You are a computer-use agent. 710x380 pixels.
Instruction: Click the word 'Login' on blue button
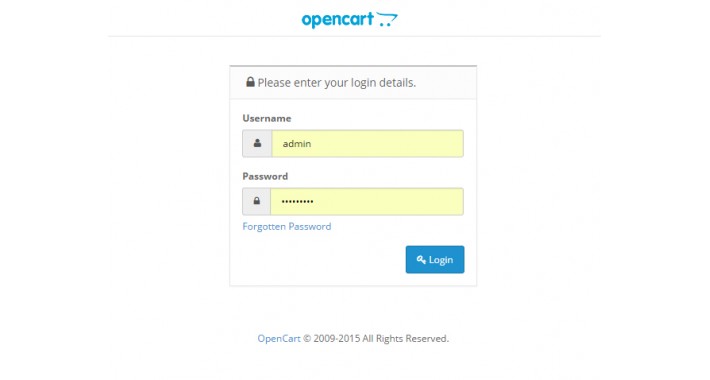[441, 260]
